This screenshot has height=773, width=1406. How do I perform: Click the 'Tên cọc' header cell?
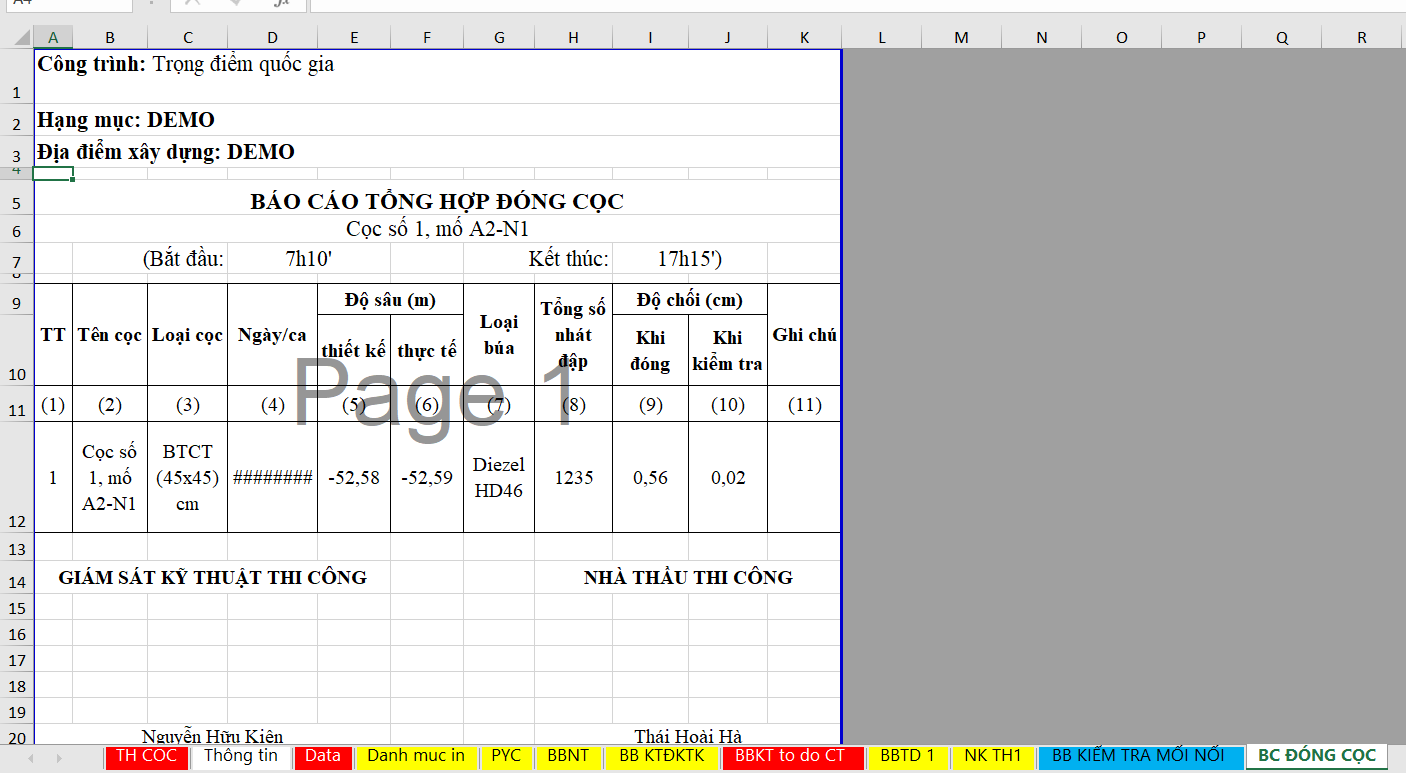point(110,335)
